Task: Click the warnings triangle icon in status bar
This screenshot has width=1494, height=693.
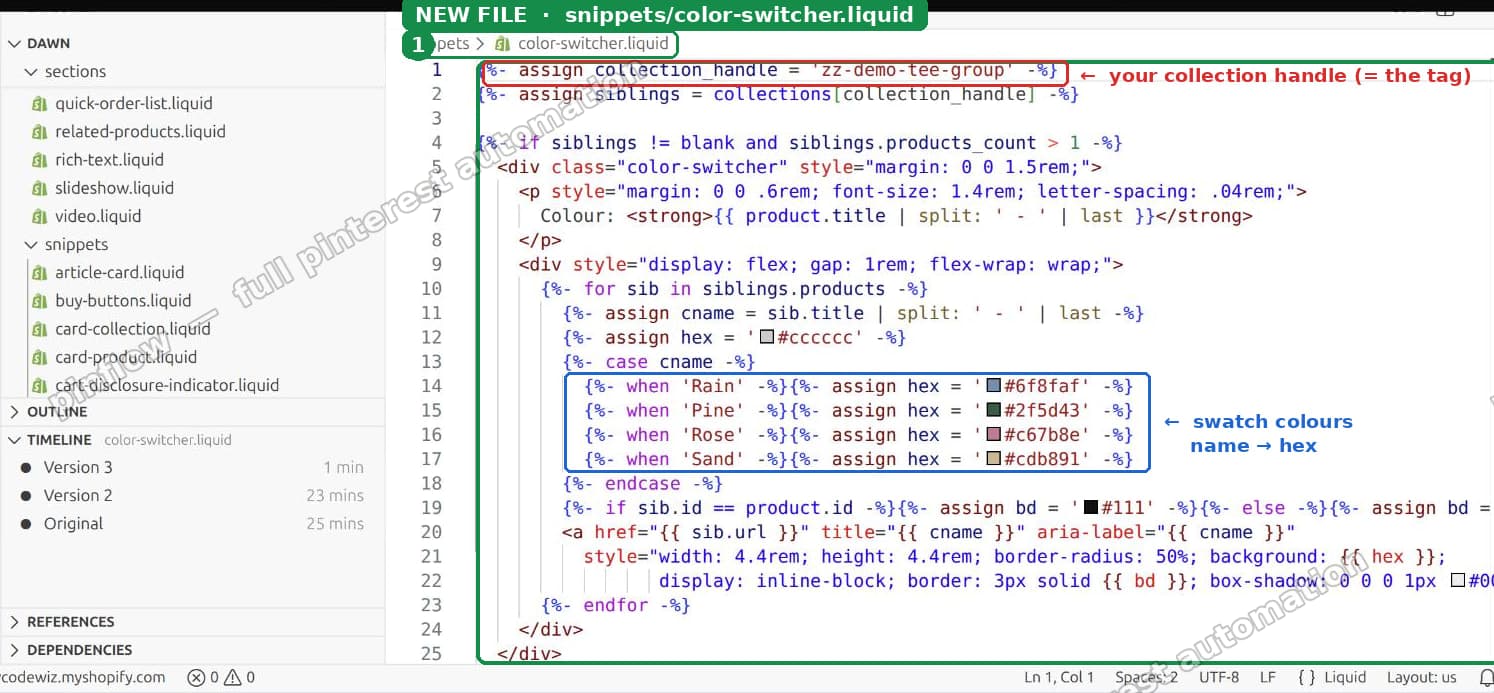Action: (233, 677)
